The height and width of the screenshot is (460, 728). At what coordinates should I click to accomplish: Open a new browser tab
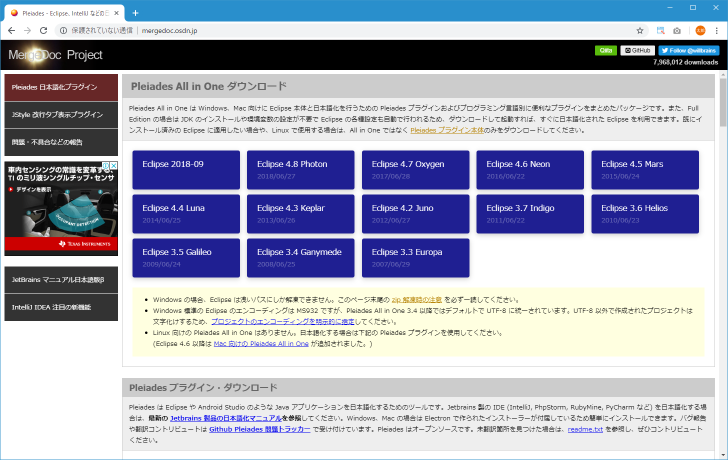coord(135,13)
